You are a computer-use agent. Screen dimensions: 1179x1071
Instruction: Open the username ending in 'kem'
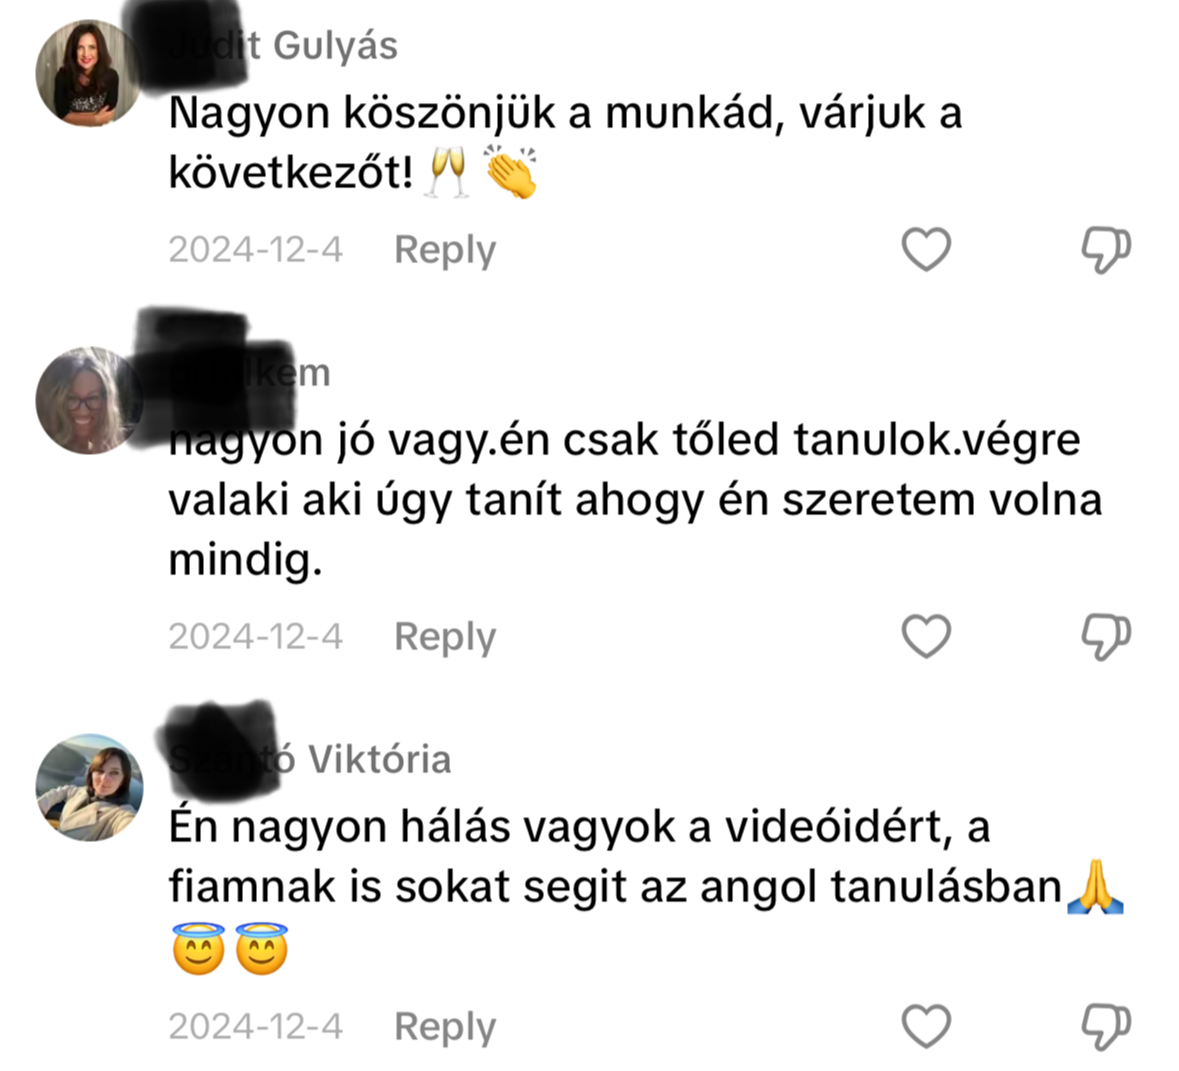click(x=250, y=373)
